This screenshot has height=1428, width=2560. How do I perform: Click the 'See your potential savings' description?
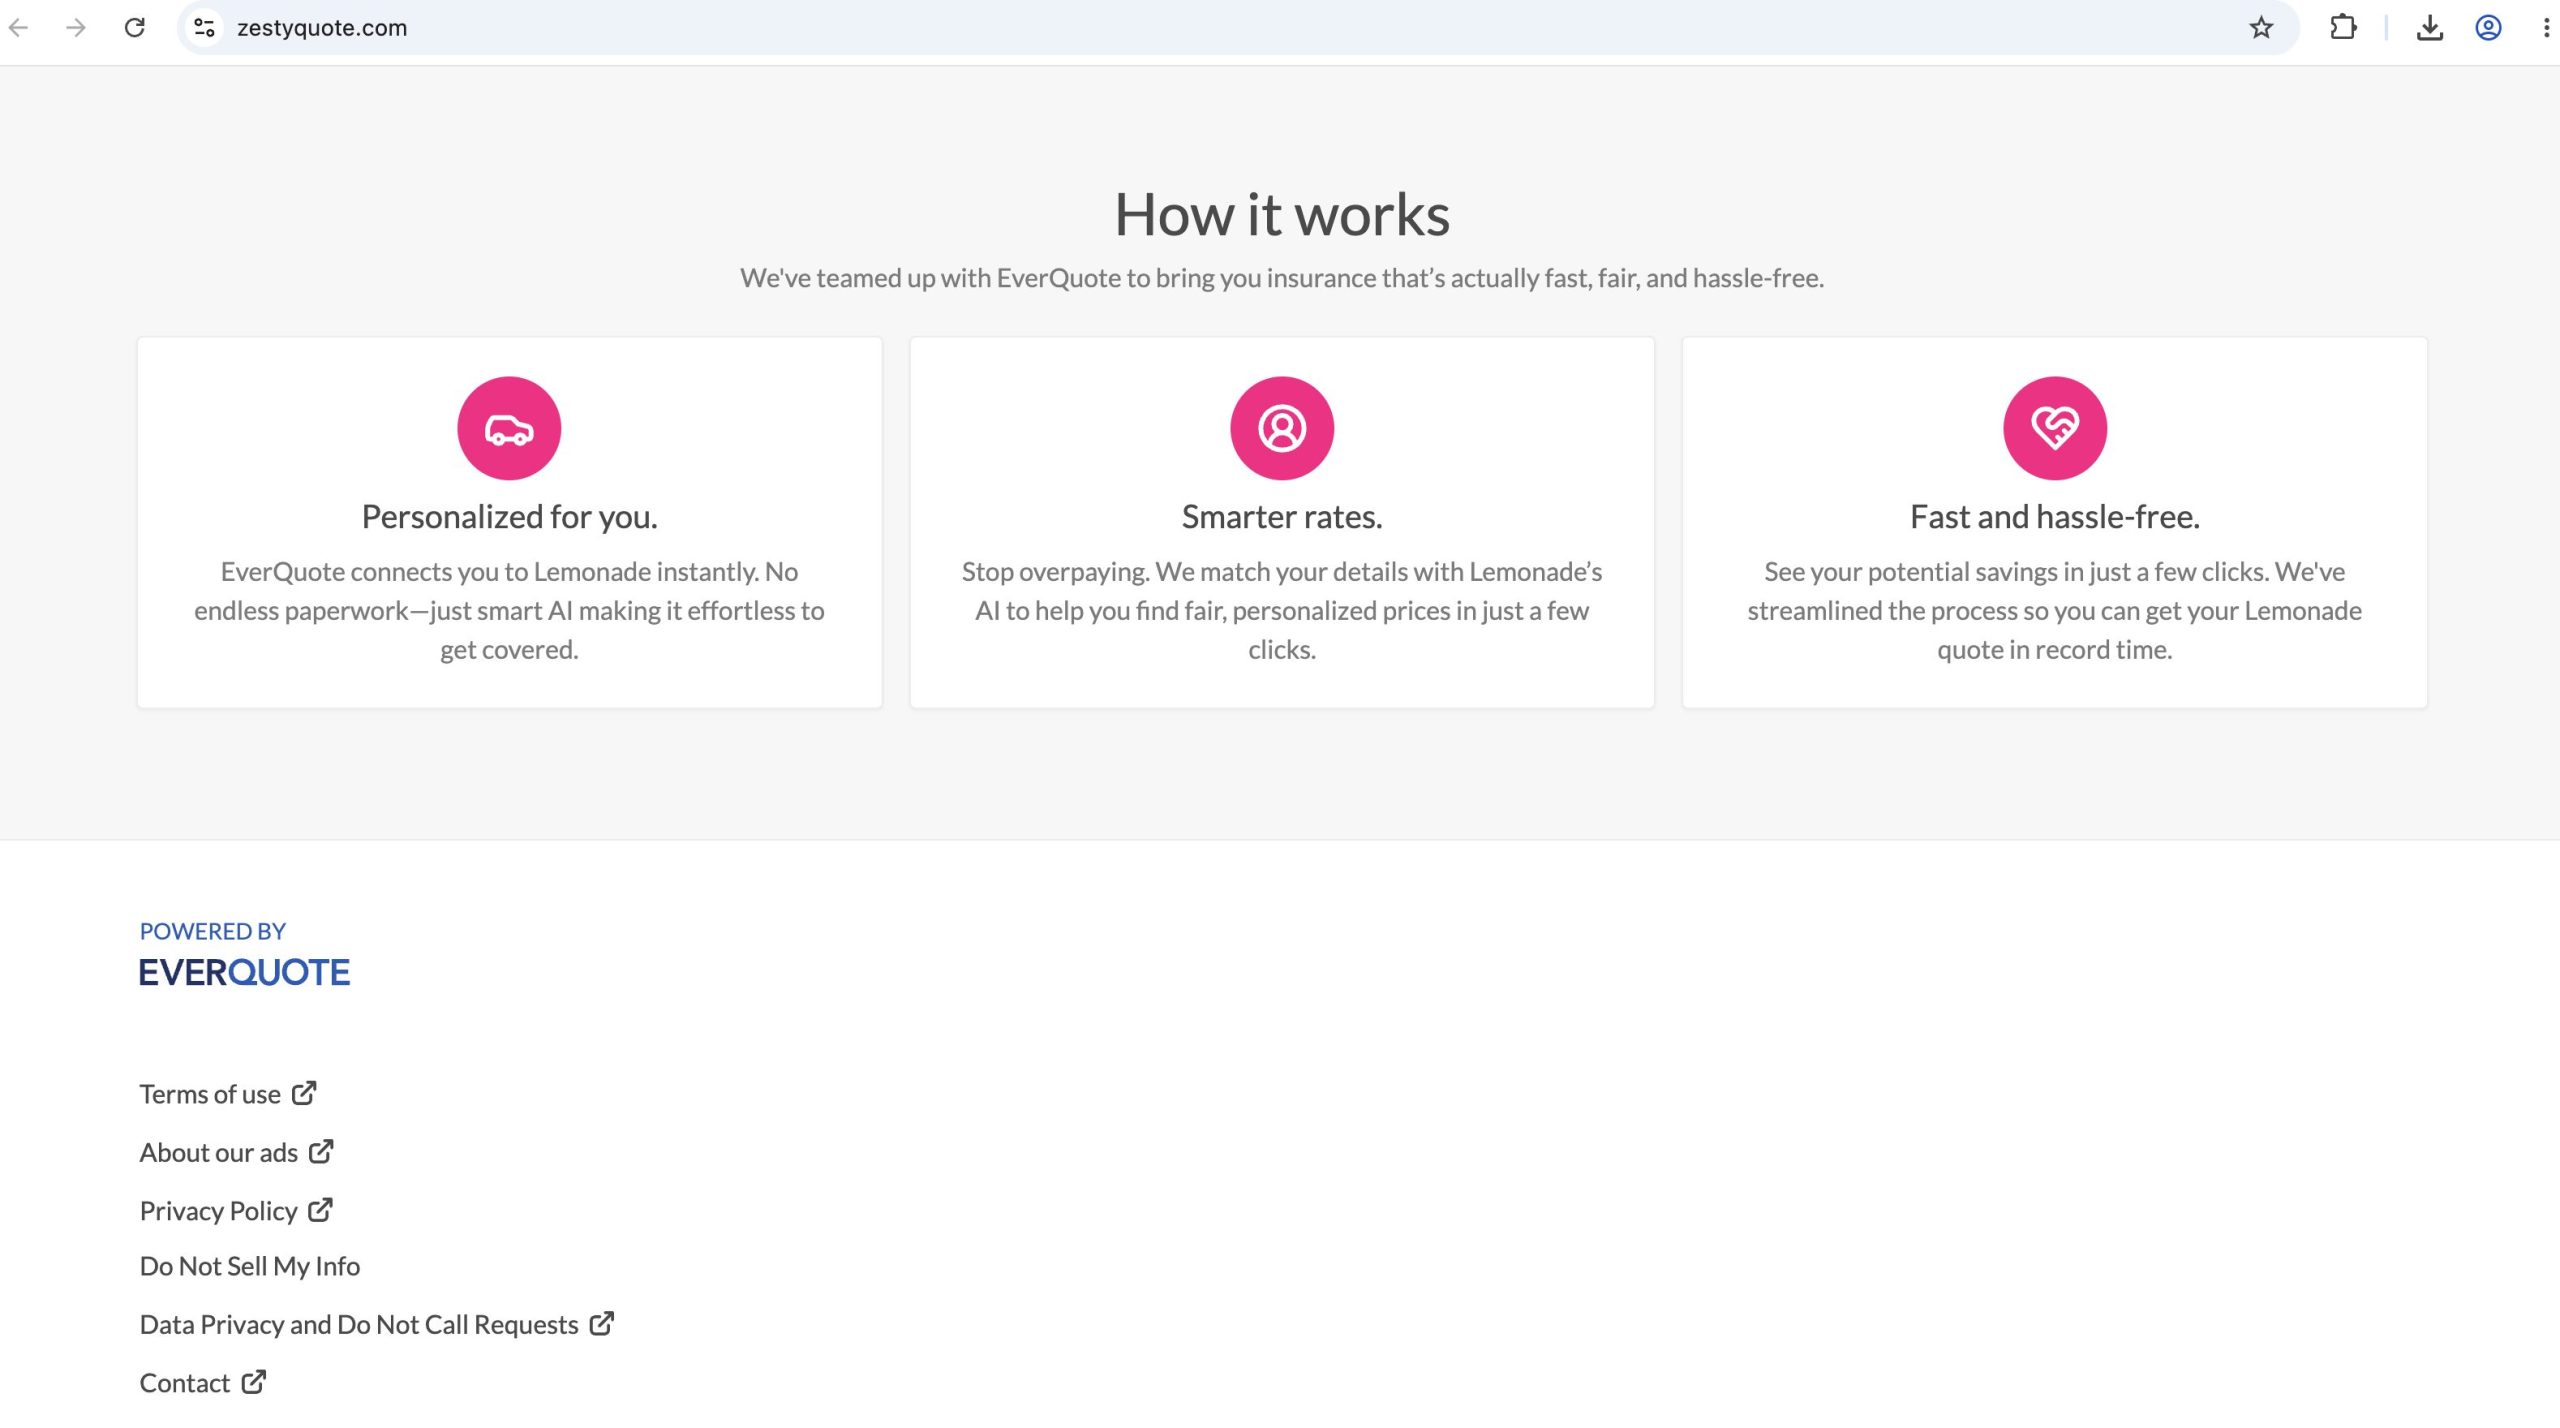2055,611
